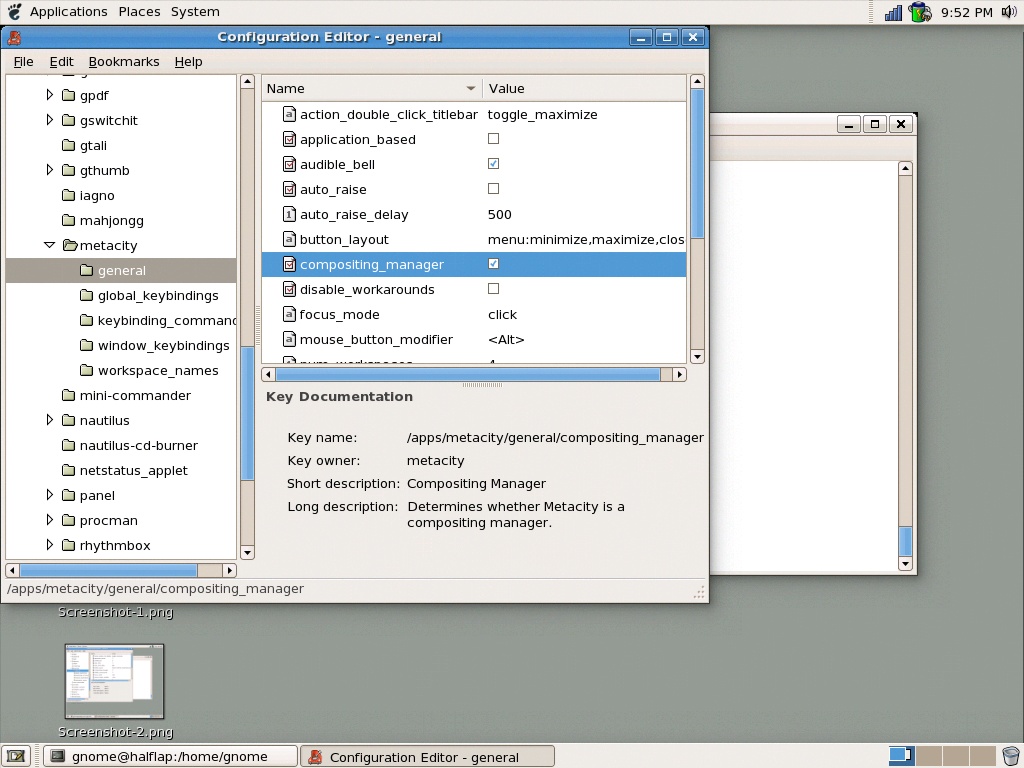Collapse the metacity tree folder
Image resolution: width=1024 pixels, height=768 pixels.
point(50,245)
